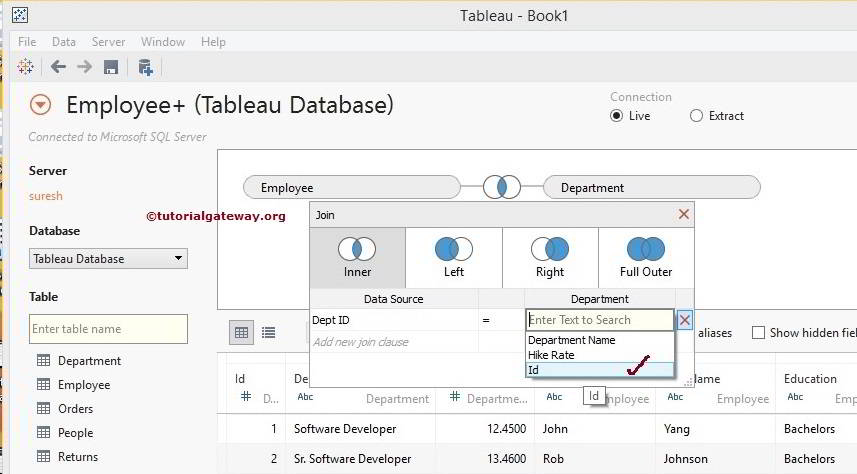Screen dimensions: 857x474
Task: Switch to metadata list view
Action: 268,332
